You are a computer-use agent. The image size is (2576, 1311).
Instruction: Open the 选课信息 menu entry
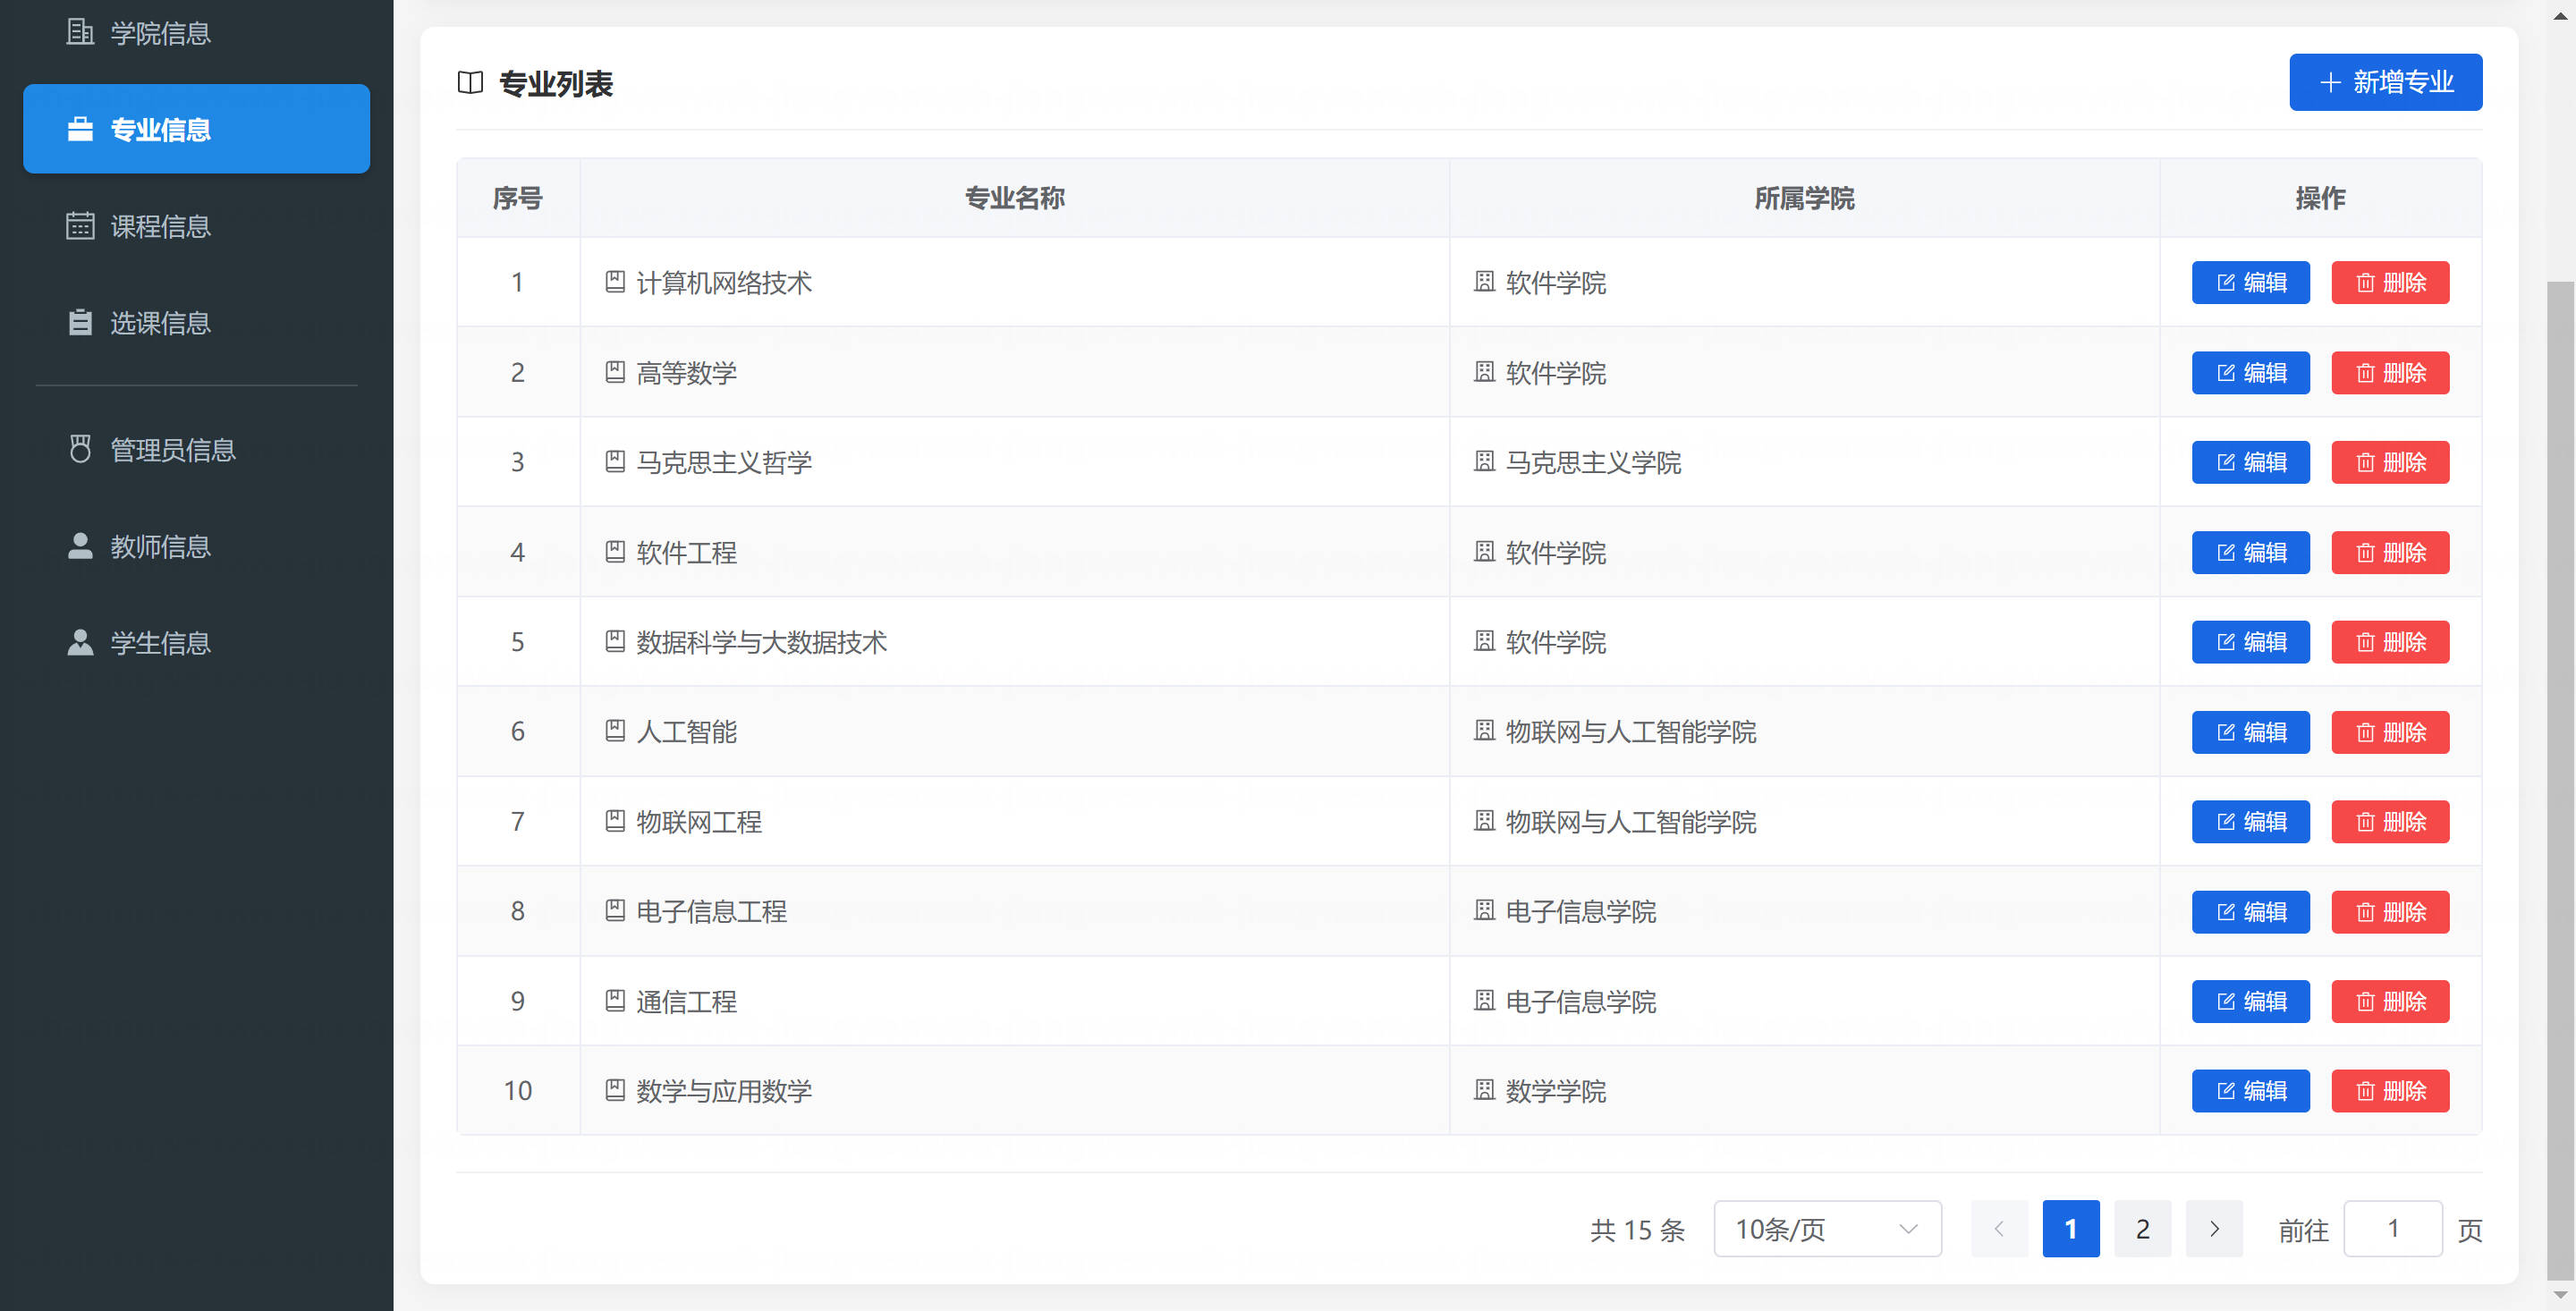(x=196, y=323)
